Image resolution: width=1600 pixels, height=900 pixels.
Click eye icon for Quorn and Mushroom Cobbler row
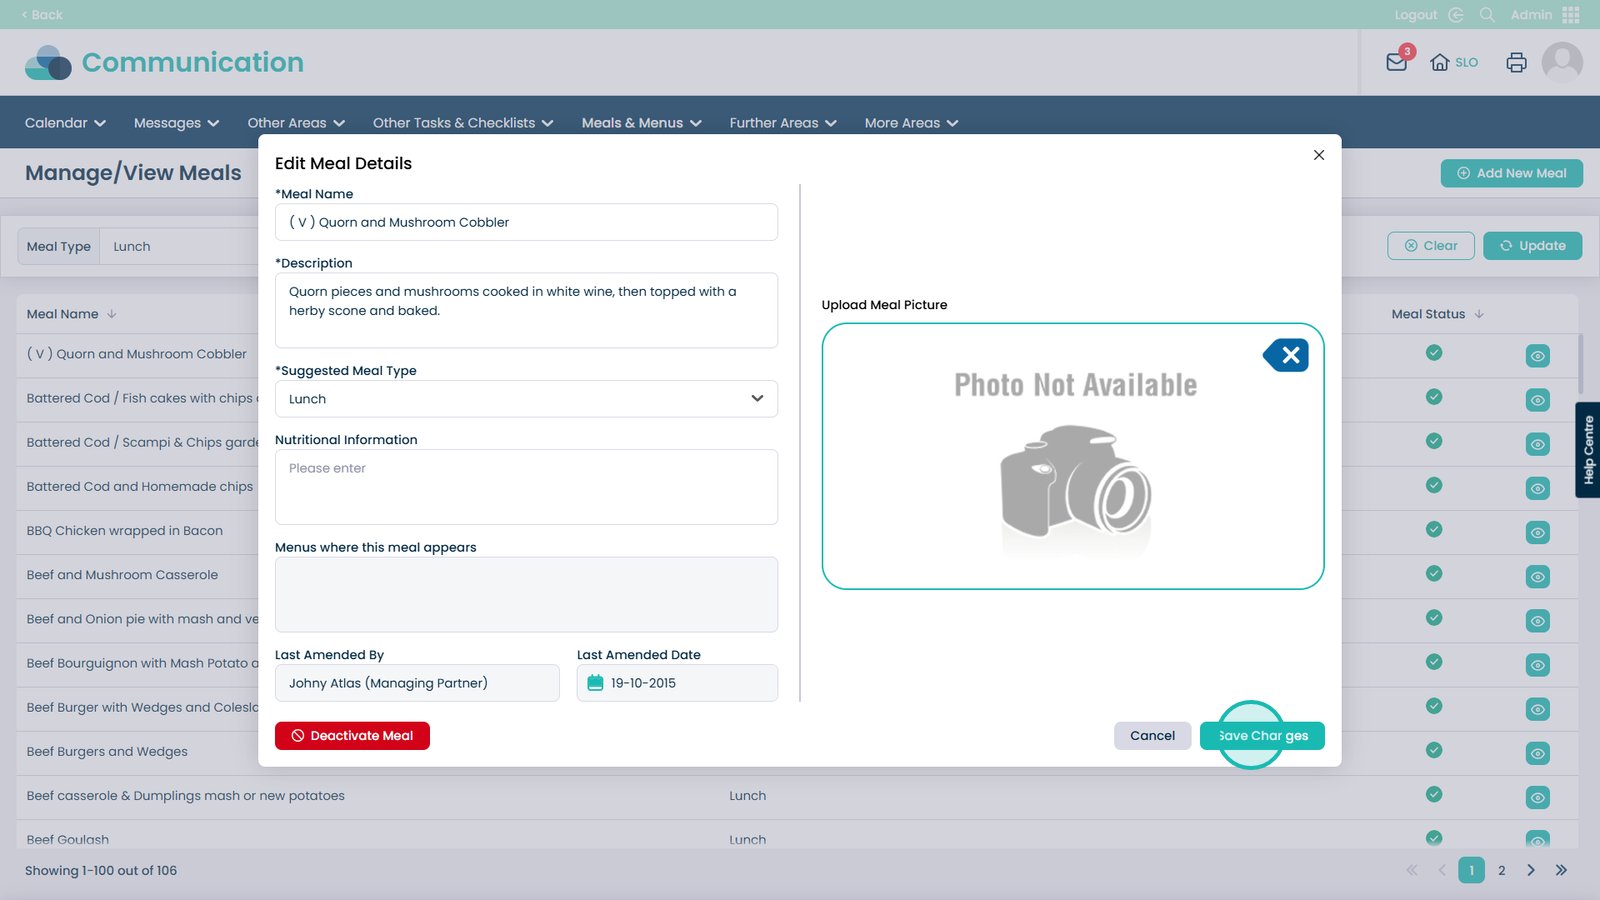point(1537,356)
